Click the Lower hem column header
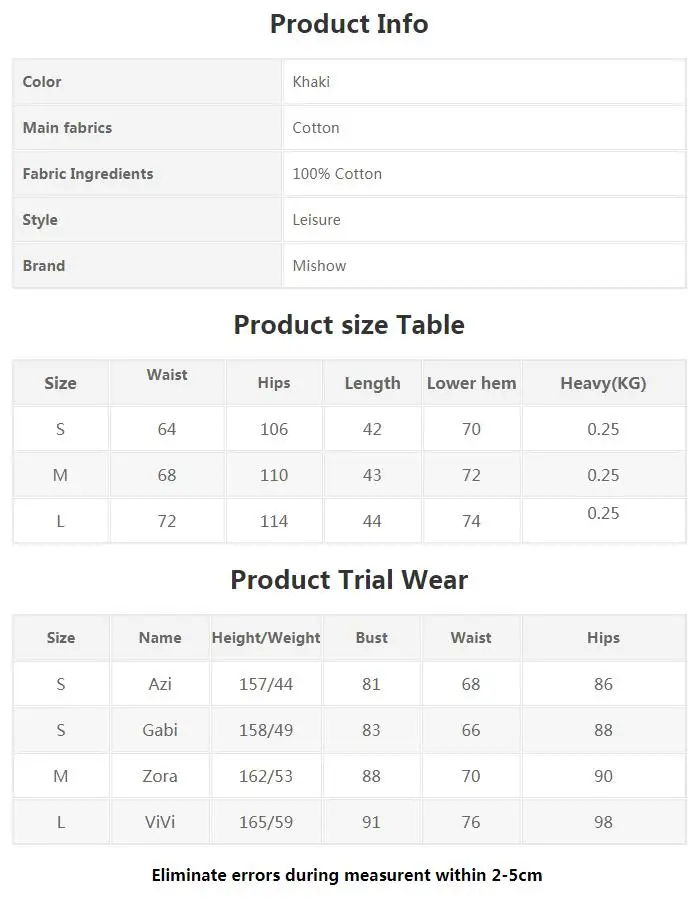 (471, 383)
